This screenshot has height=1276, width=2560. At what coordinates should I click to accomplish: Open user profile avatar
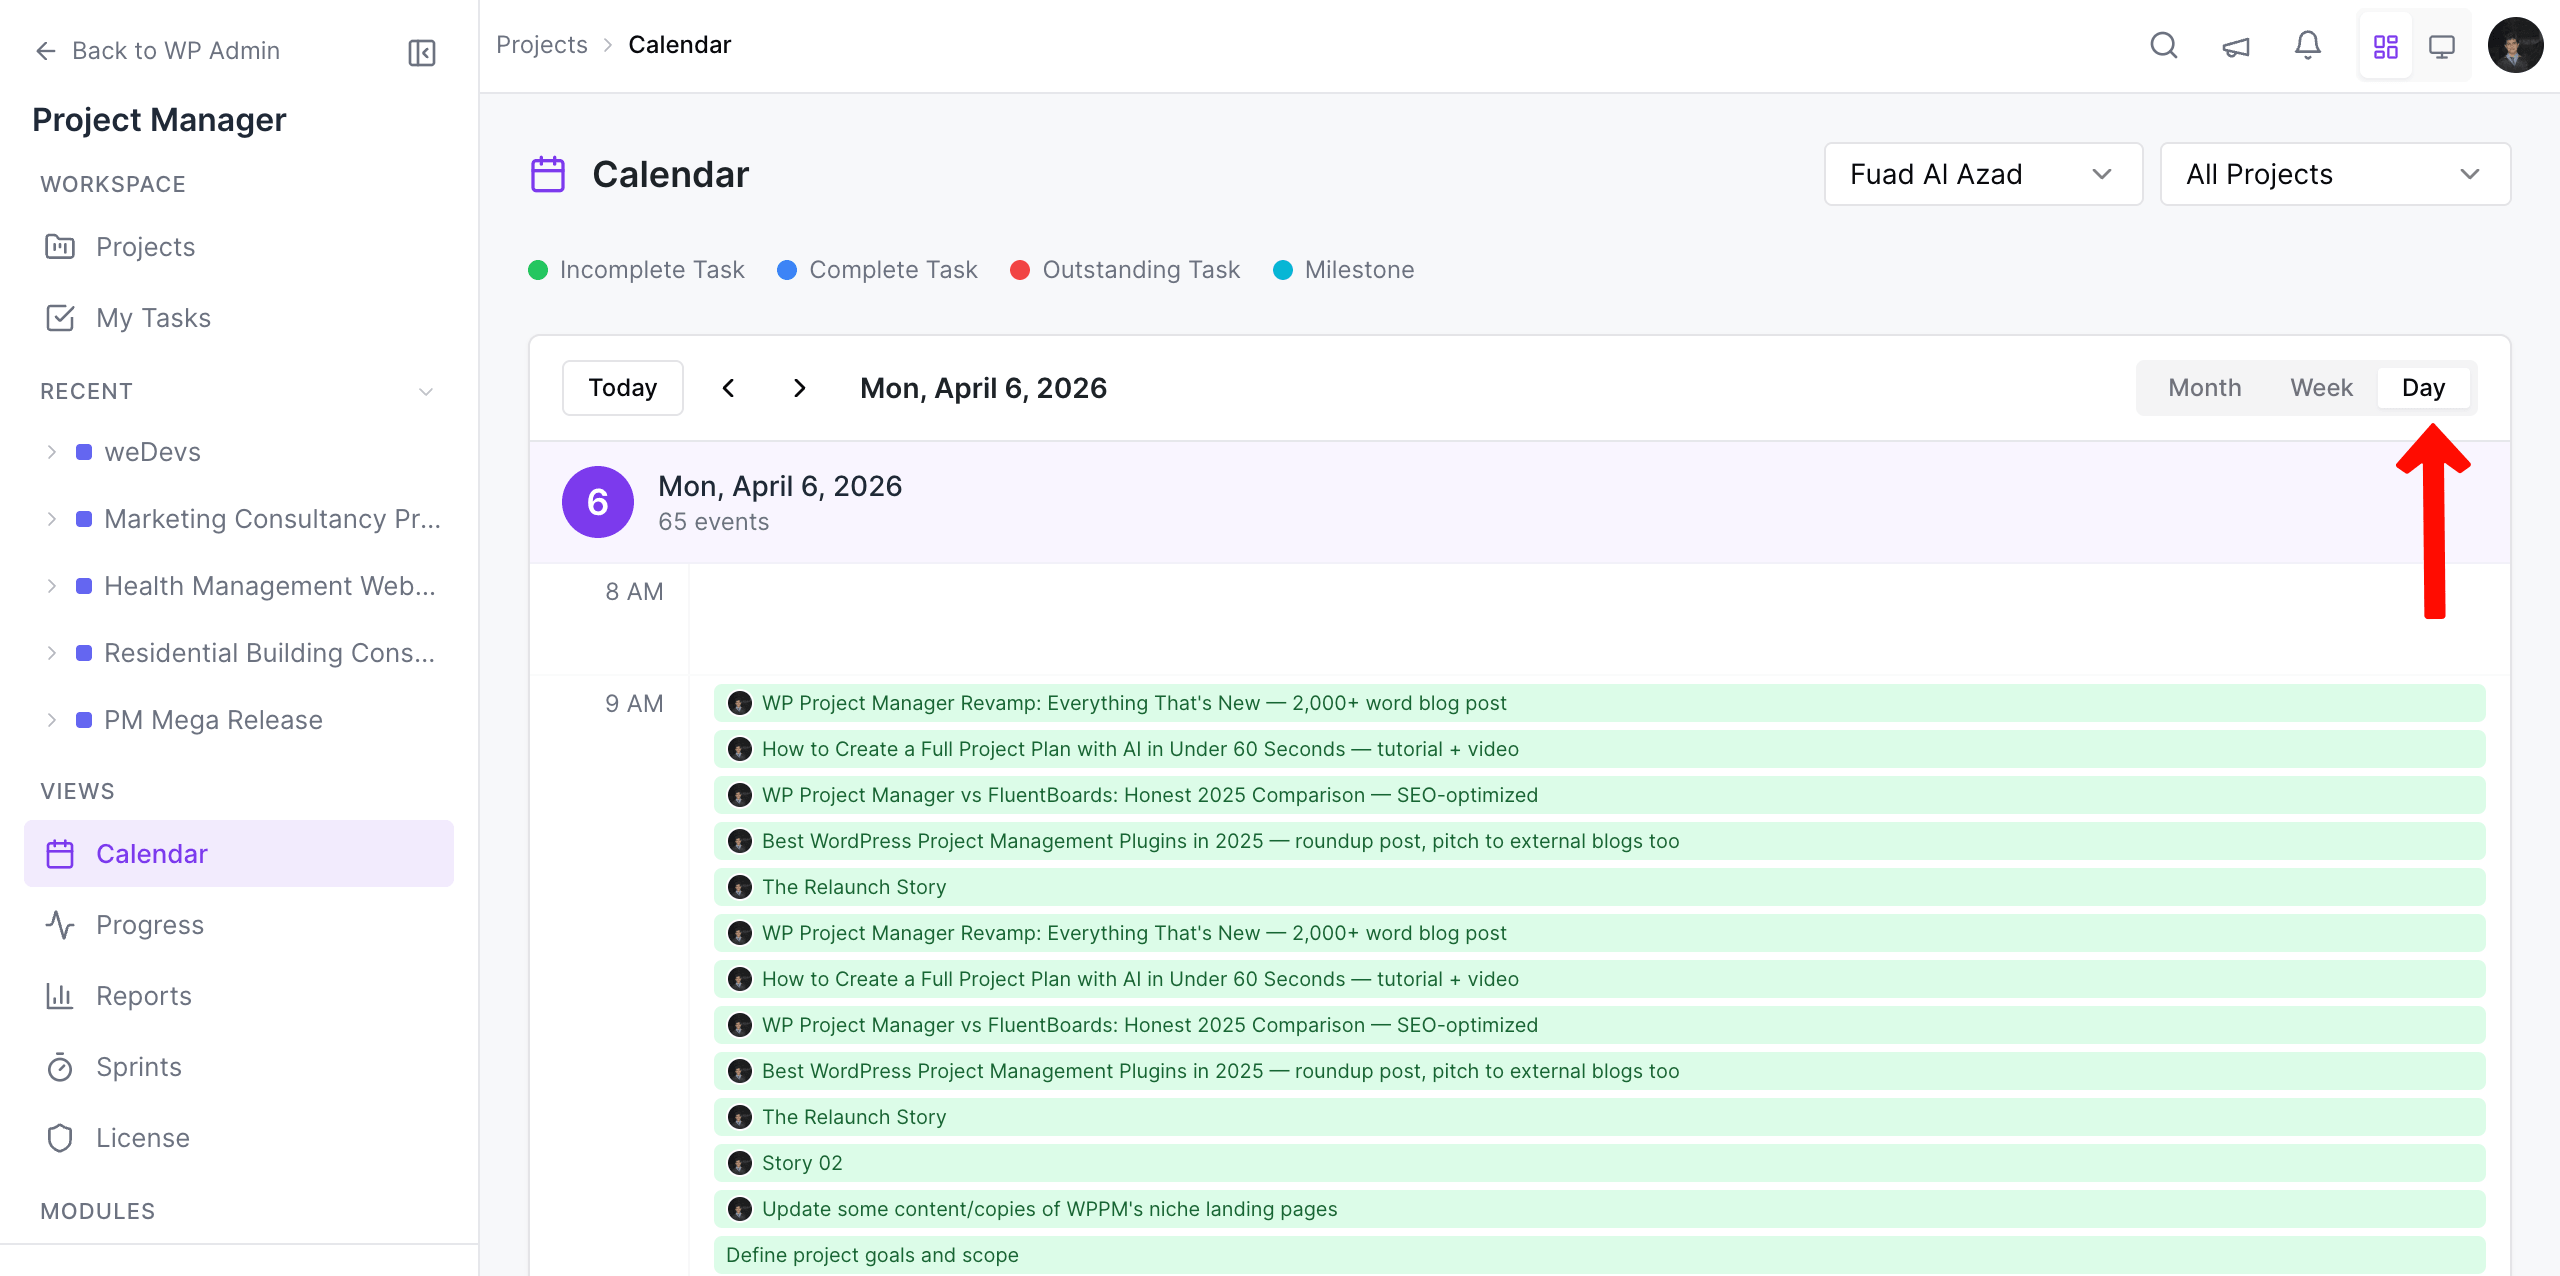2515,46
